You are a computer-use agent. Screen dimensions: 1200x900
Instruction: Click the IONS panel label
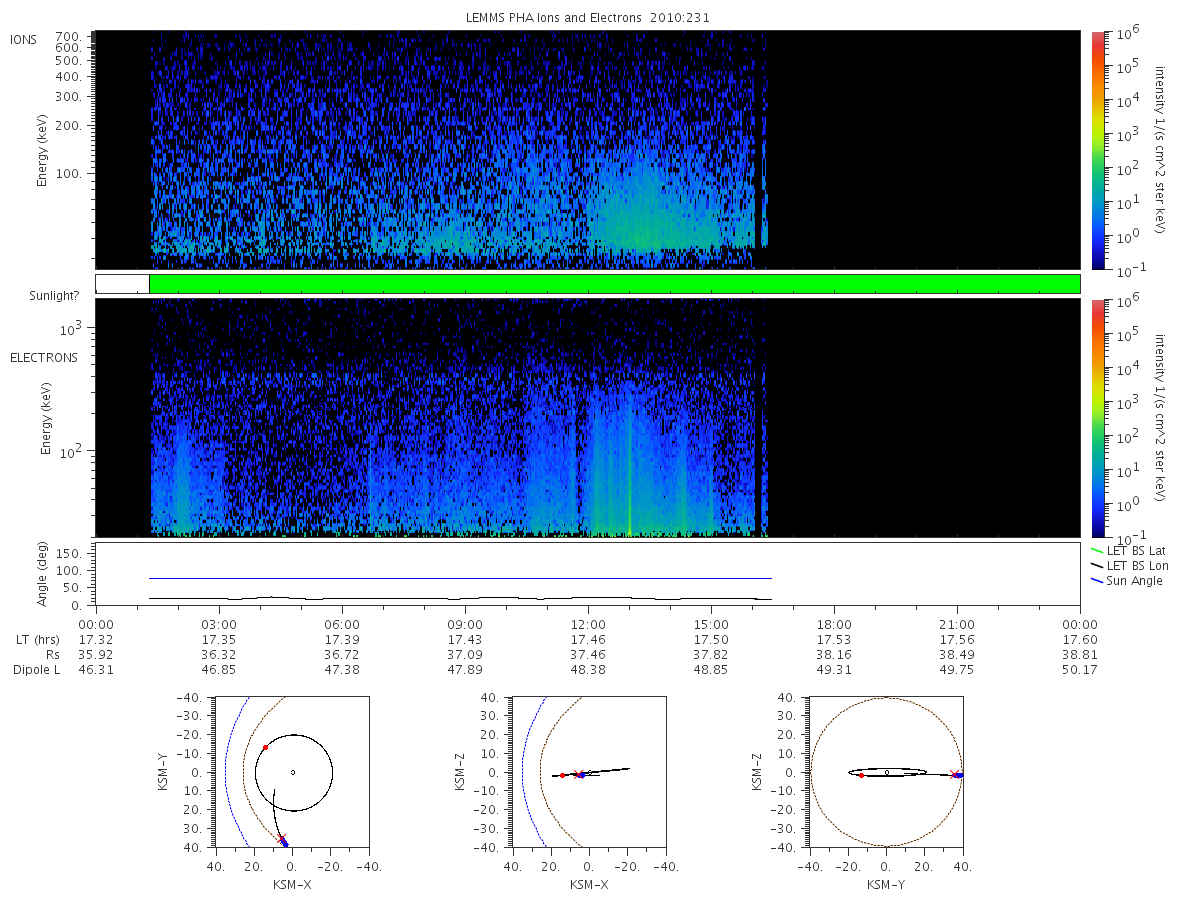24,40
